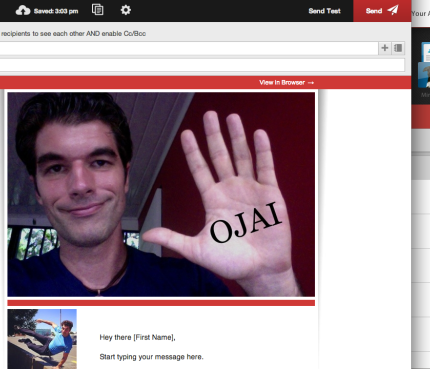Select the small kick pose thumbnail
The height and width of the screenshot is (369, 430).
(x=42, y=339)
